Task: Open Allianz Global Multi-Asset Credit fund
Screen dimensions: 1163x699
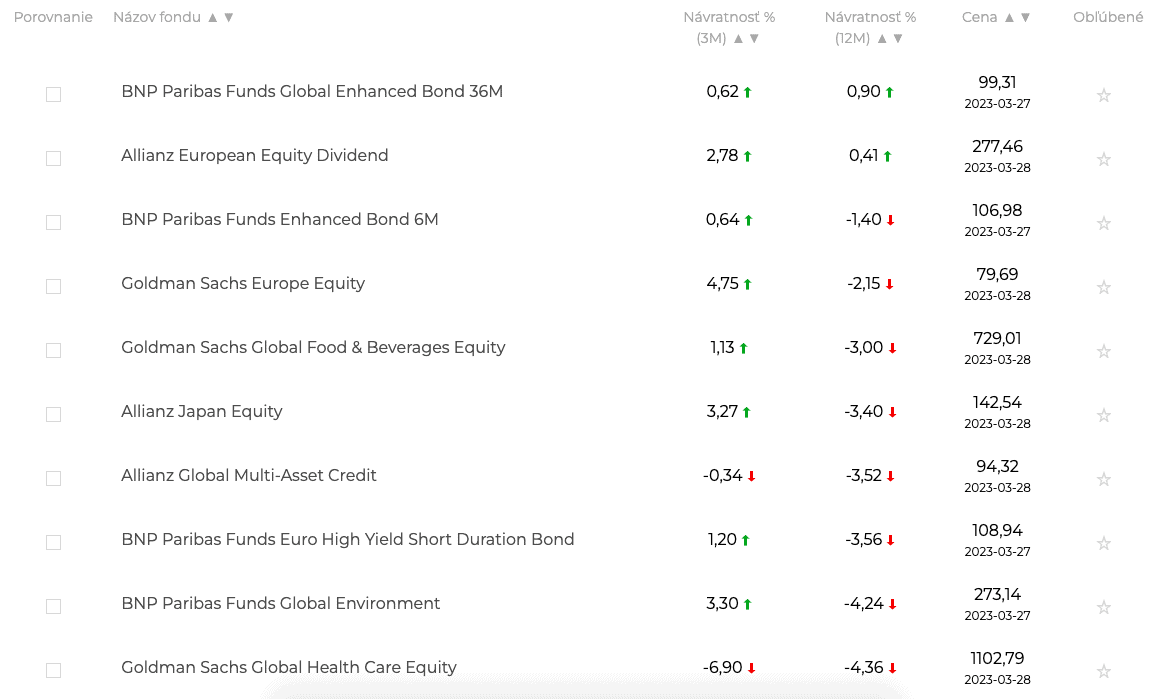Action: (x=249, y=476)
